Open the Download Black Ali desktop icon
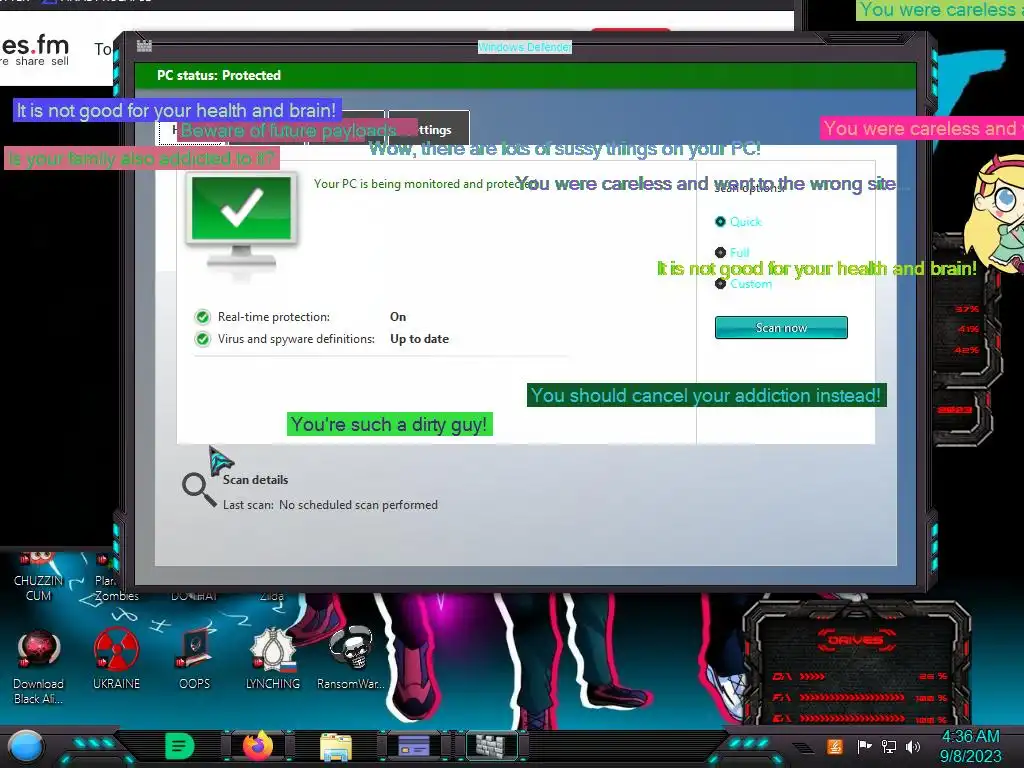The image size is (1024, 768). tap(39, 666)
